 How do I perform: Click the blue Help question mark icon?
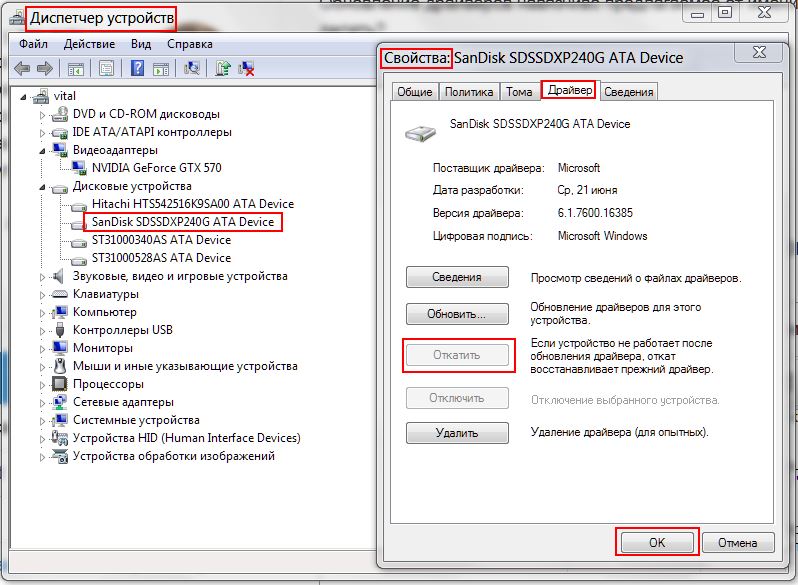[x=137, y=68]
